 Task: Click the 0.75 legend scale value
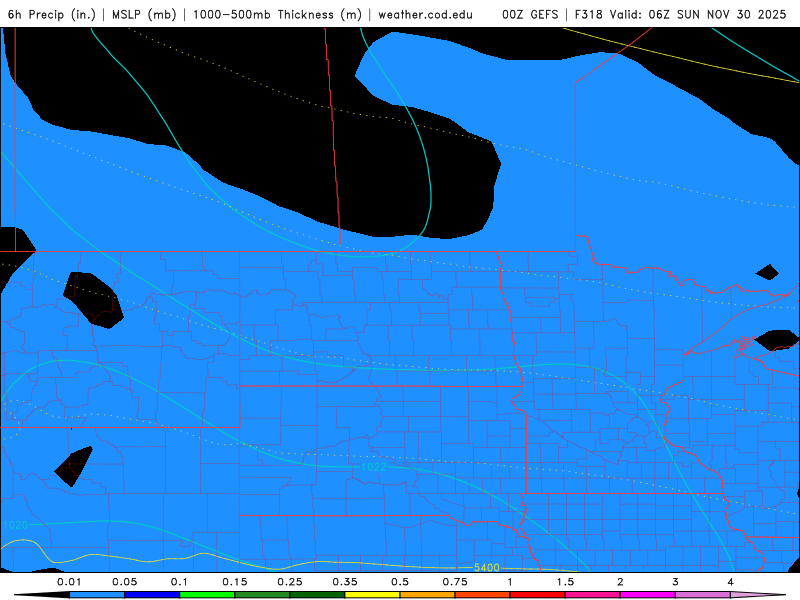coord(455,582)
